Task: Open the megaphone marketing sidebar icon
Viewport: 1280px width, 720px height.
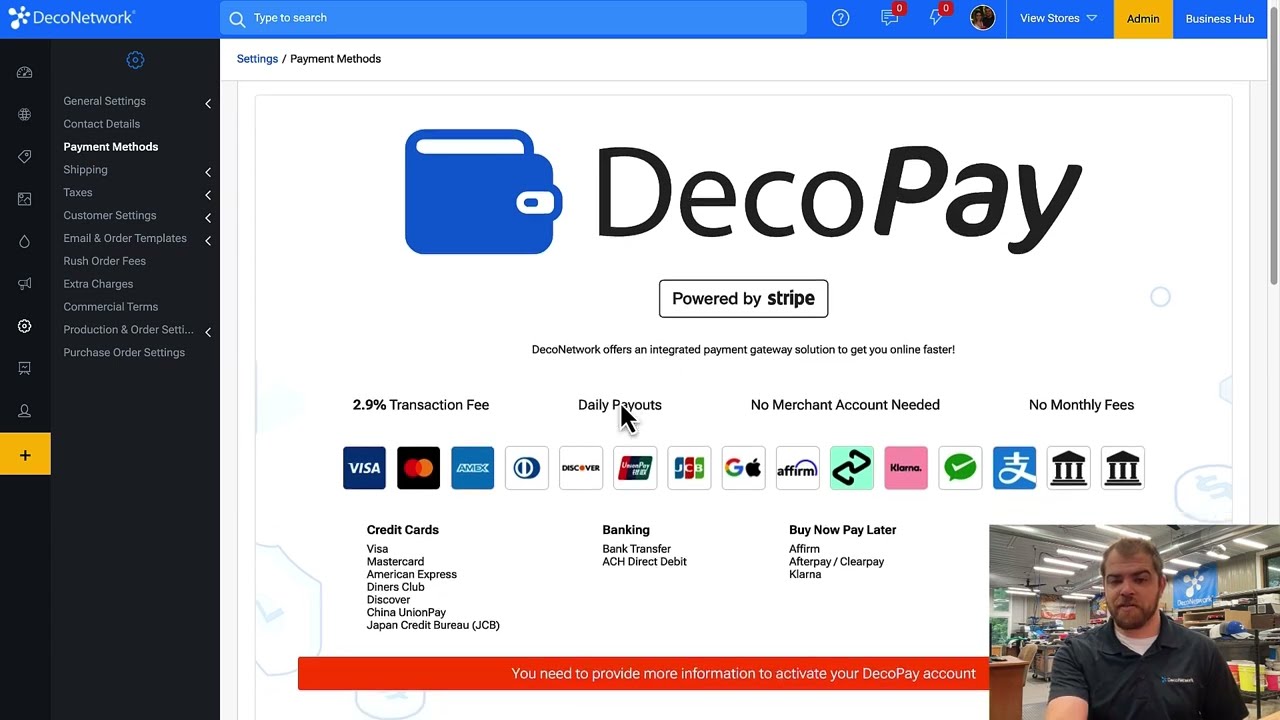Action: 25,284
